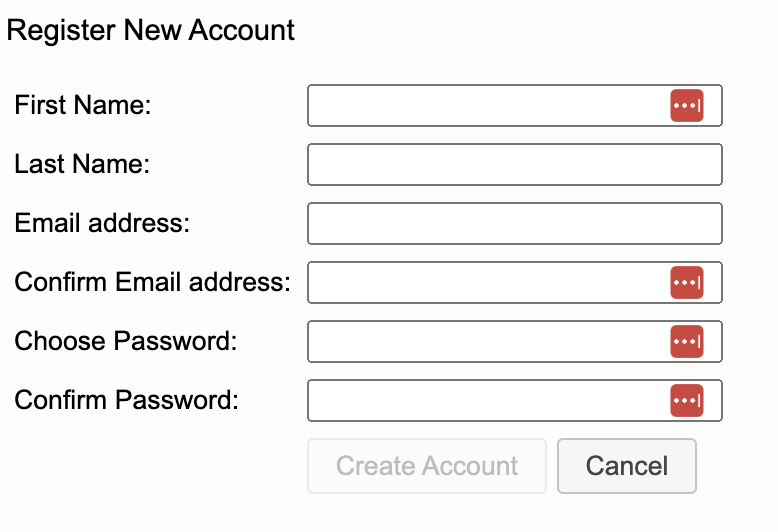The height and width of the screenshot is (532, 778).
Task: Select the Last Name input box
Action: [x=515, y=164]
